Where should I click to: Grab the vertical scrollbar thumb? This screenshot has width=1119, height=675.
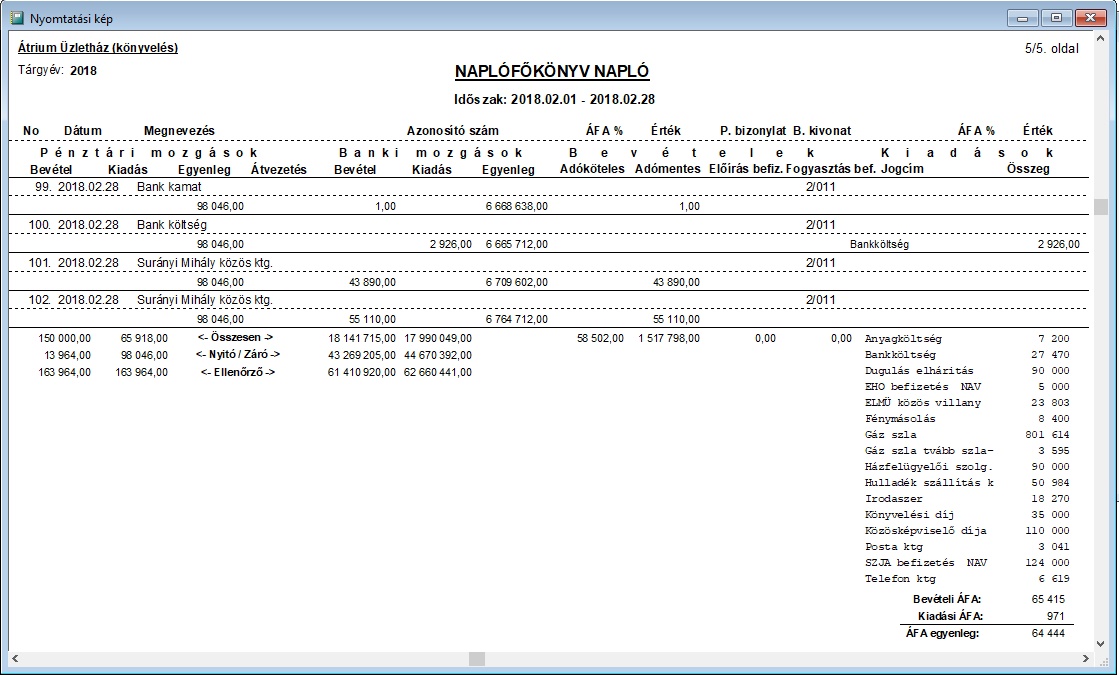(x=1101, y=207)
